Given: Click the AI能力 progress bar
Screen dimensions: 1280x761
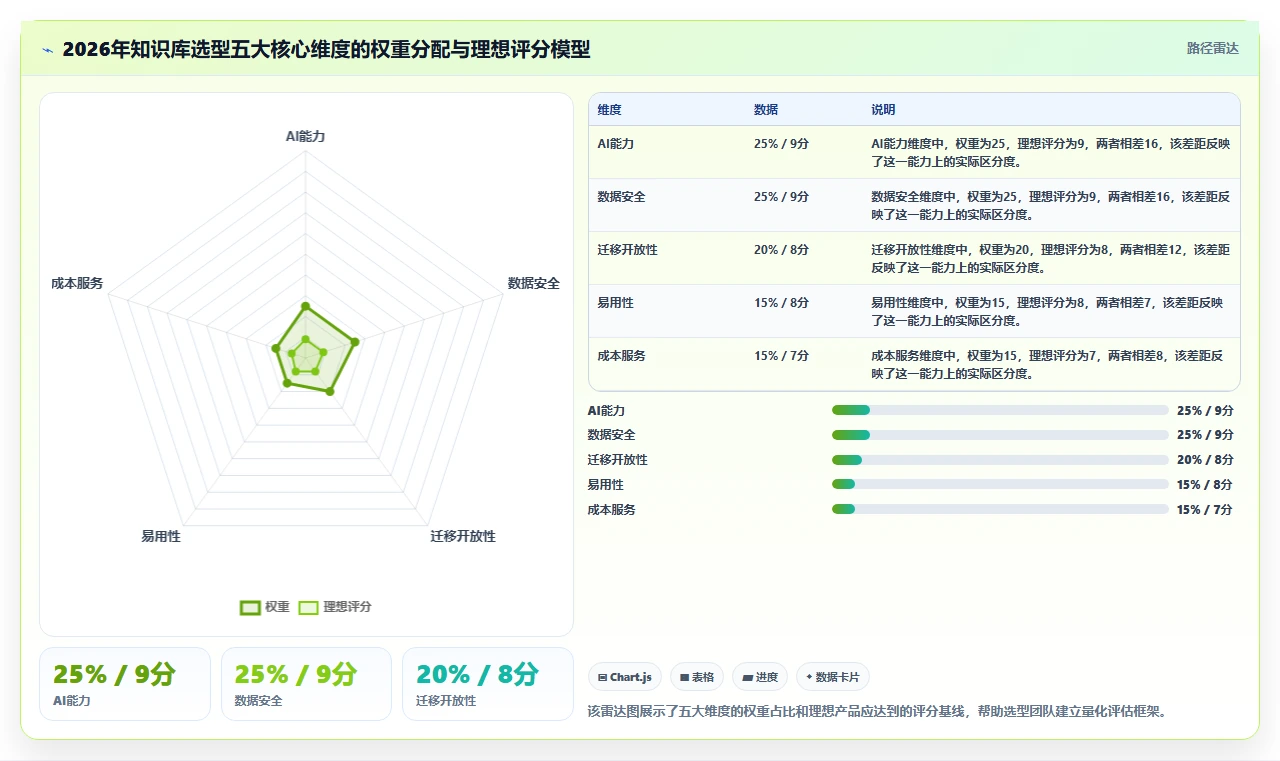Looking at the screenshot, I should (x=1000, y=410).
